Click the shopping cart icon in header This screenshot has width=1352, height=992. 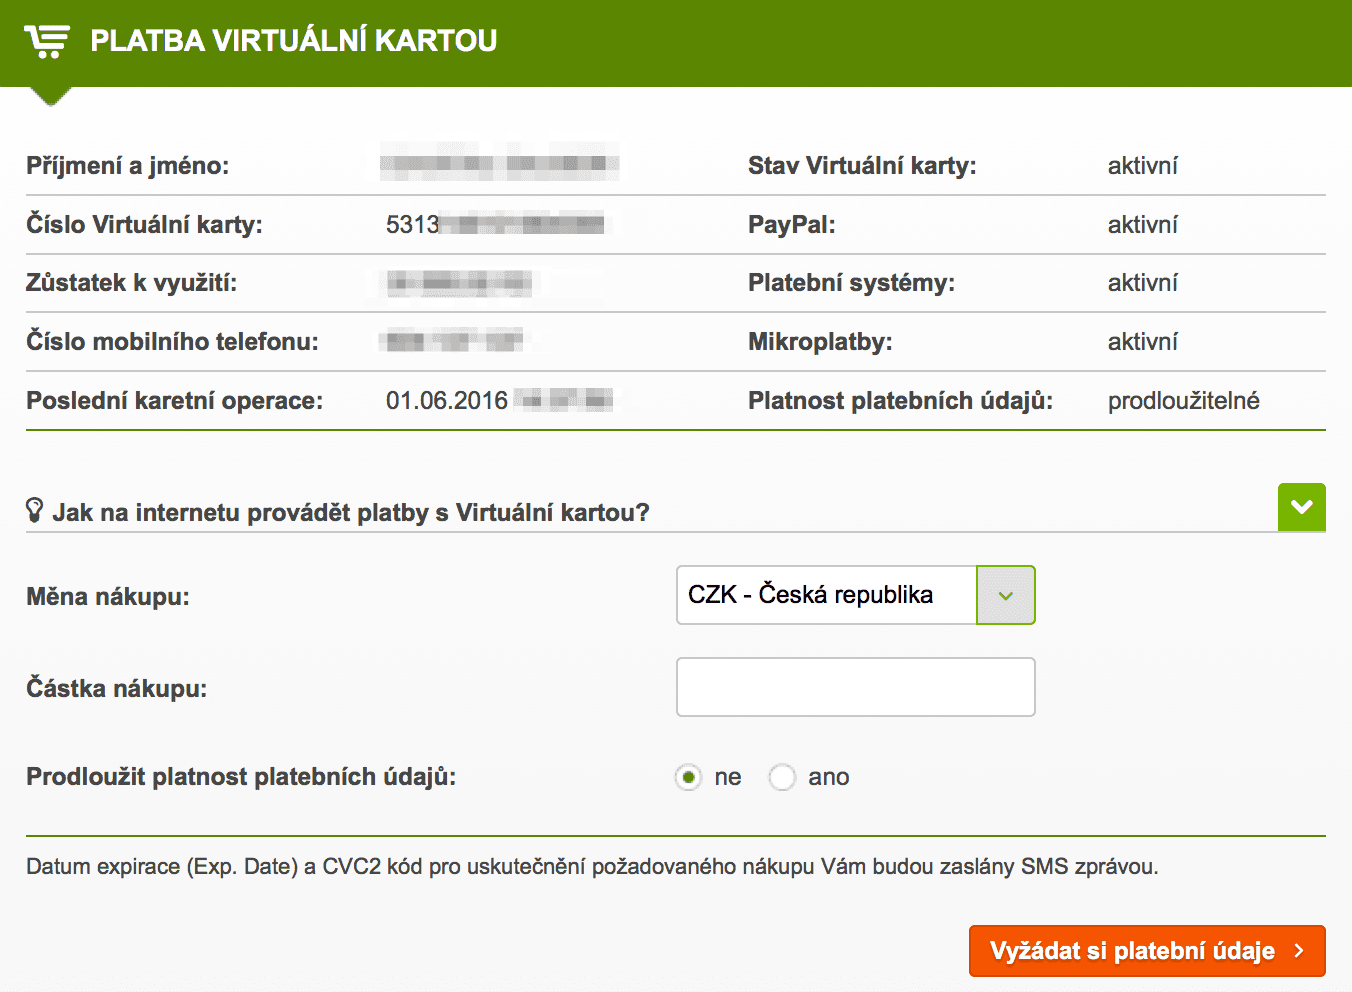pyautogui.click(x=47, y=41)
